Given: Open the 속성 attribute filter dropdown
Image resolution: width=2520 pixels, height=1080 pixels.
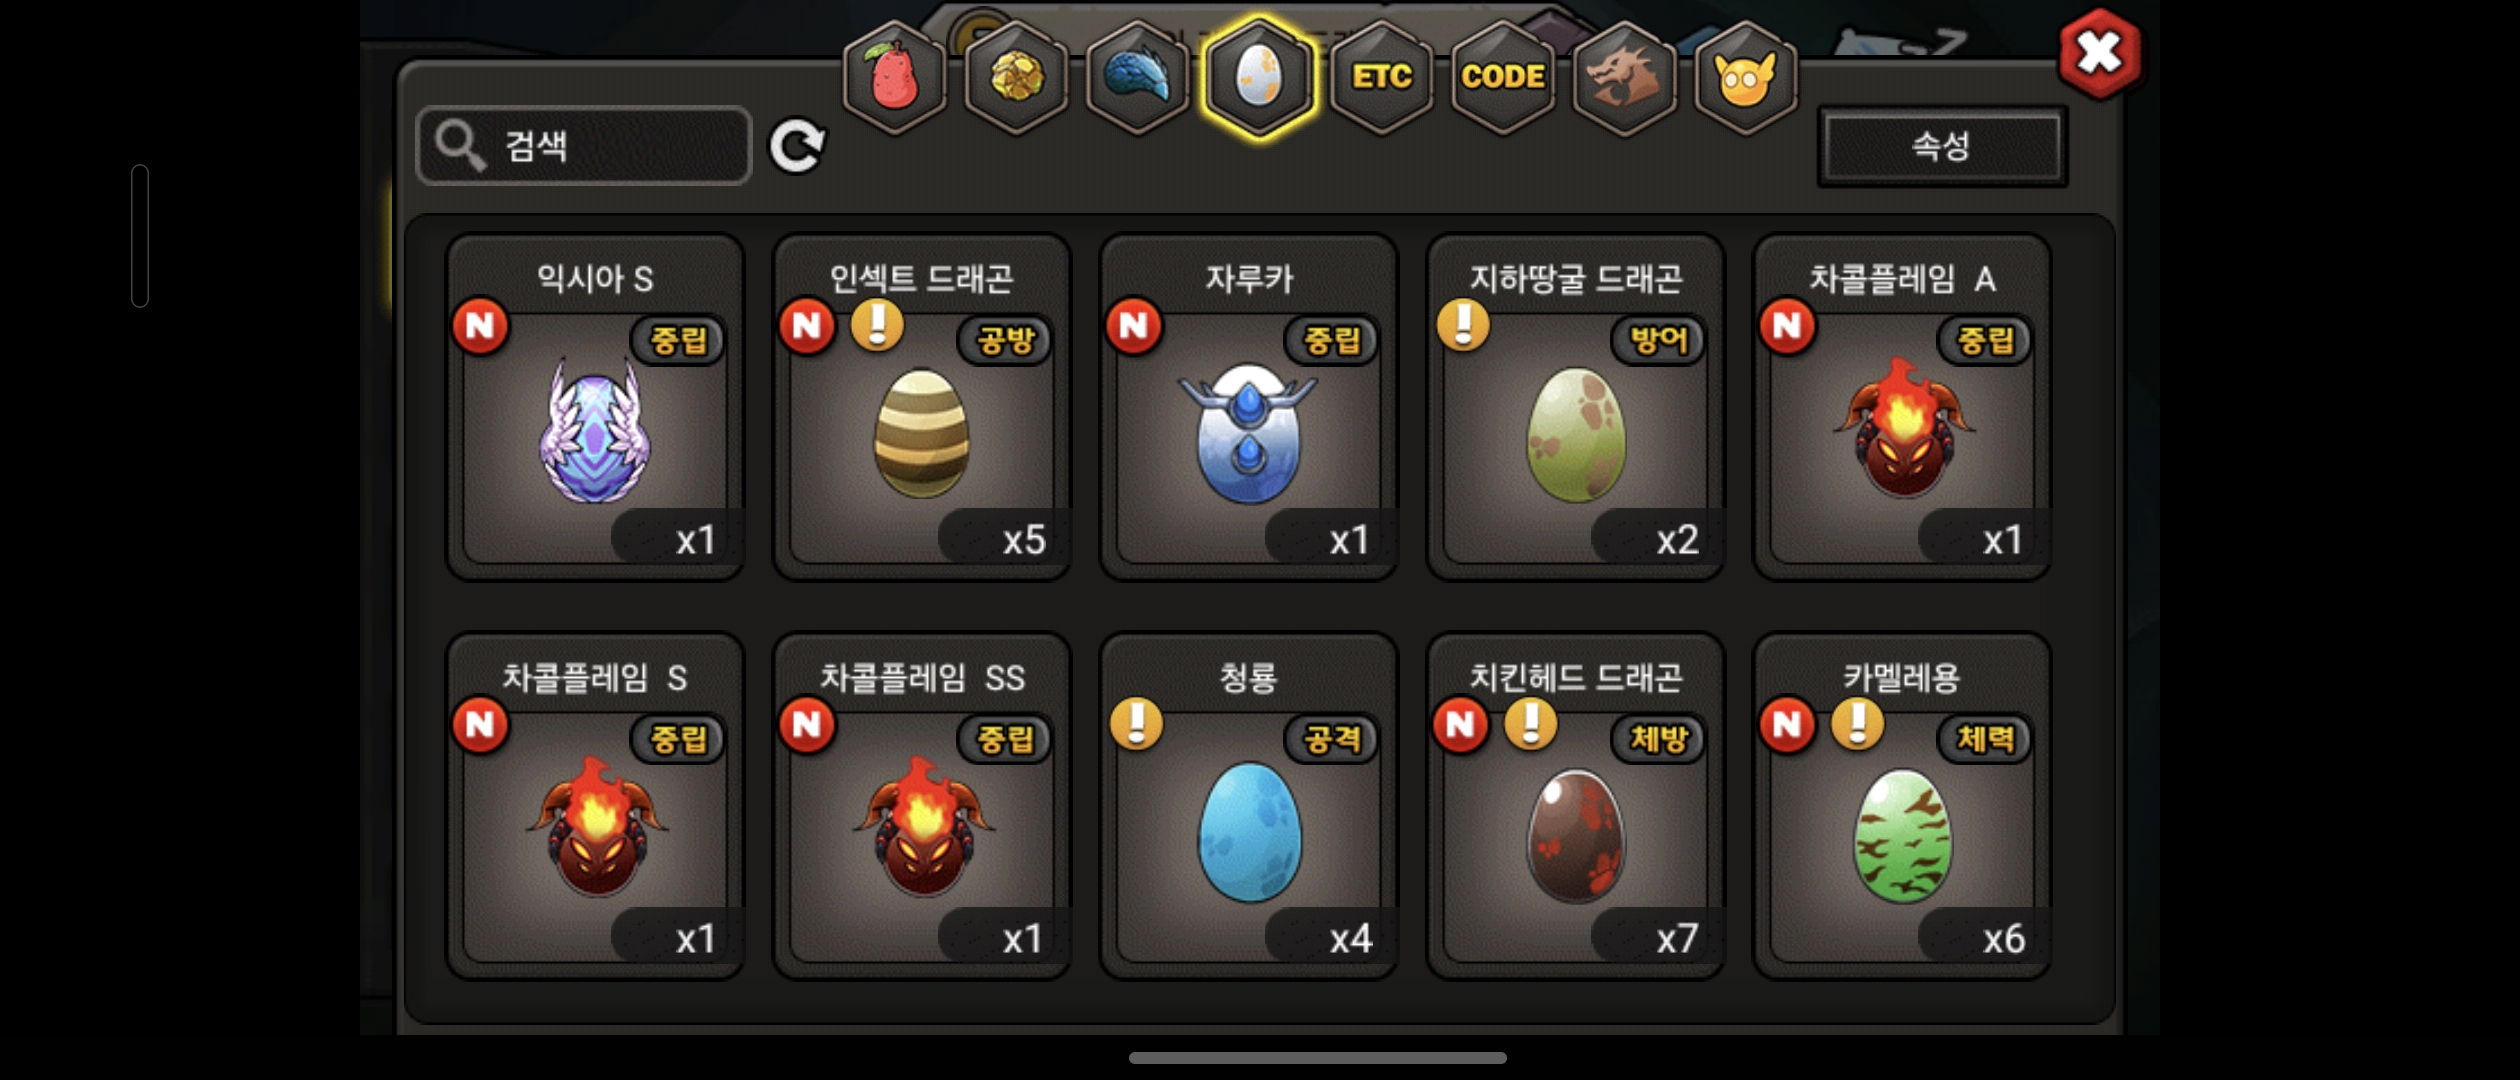Looking at the screenshot, I should 1941,147.
